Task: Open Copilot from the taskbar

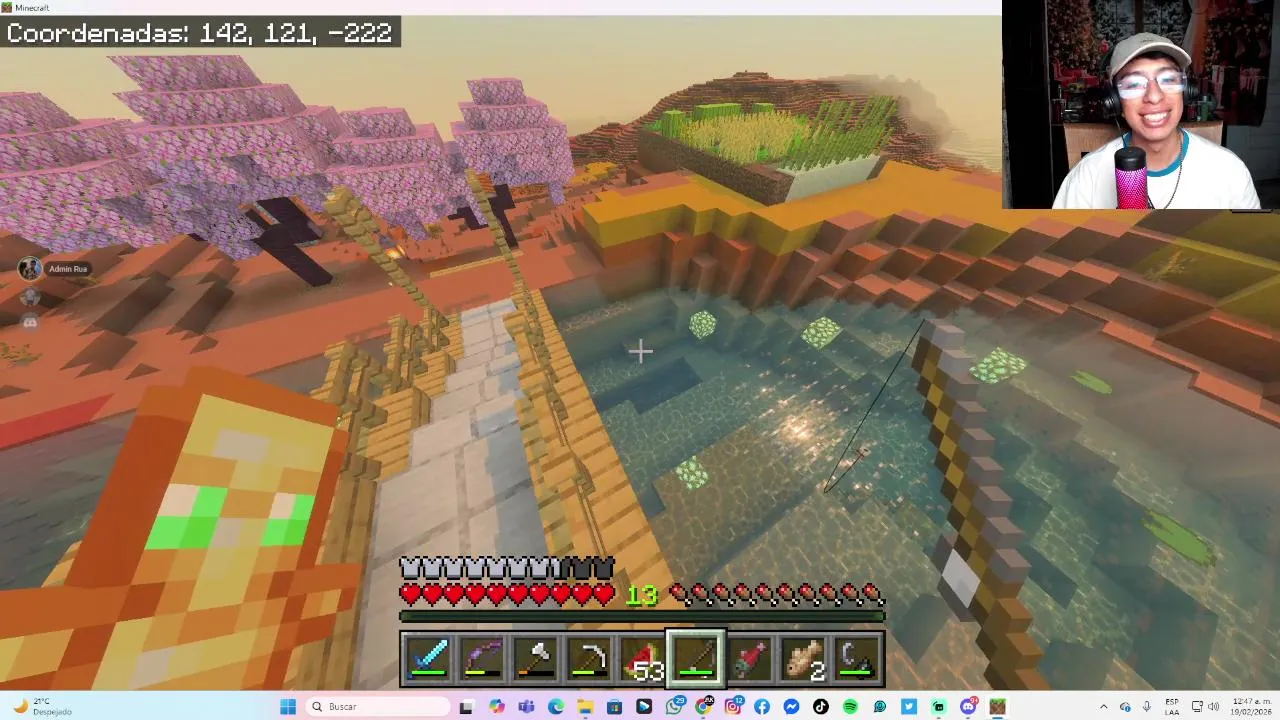Action: click(496, 706)
